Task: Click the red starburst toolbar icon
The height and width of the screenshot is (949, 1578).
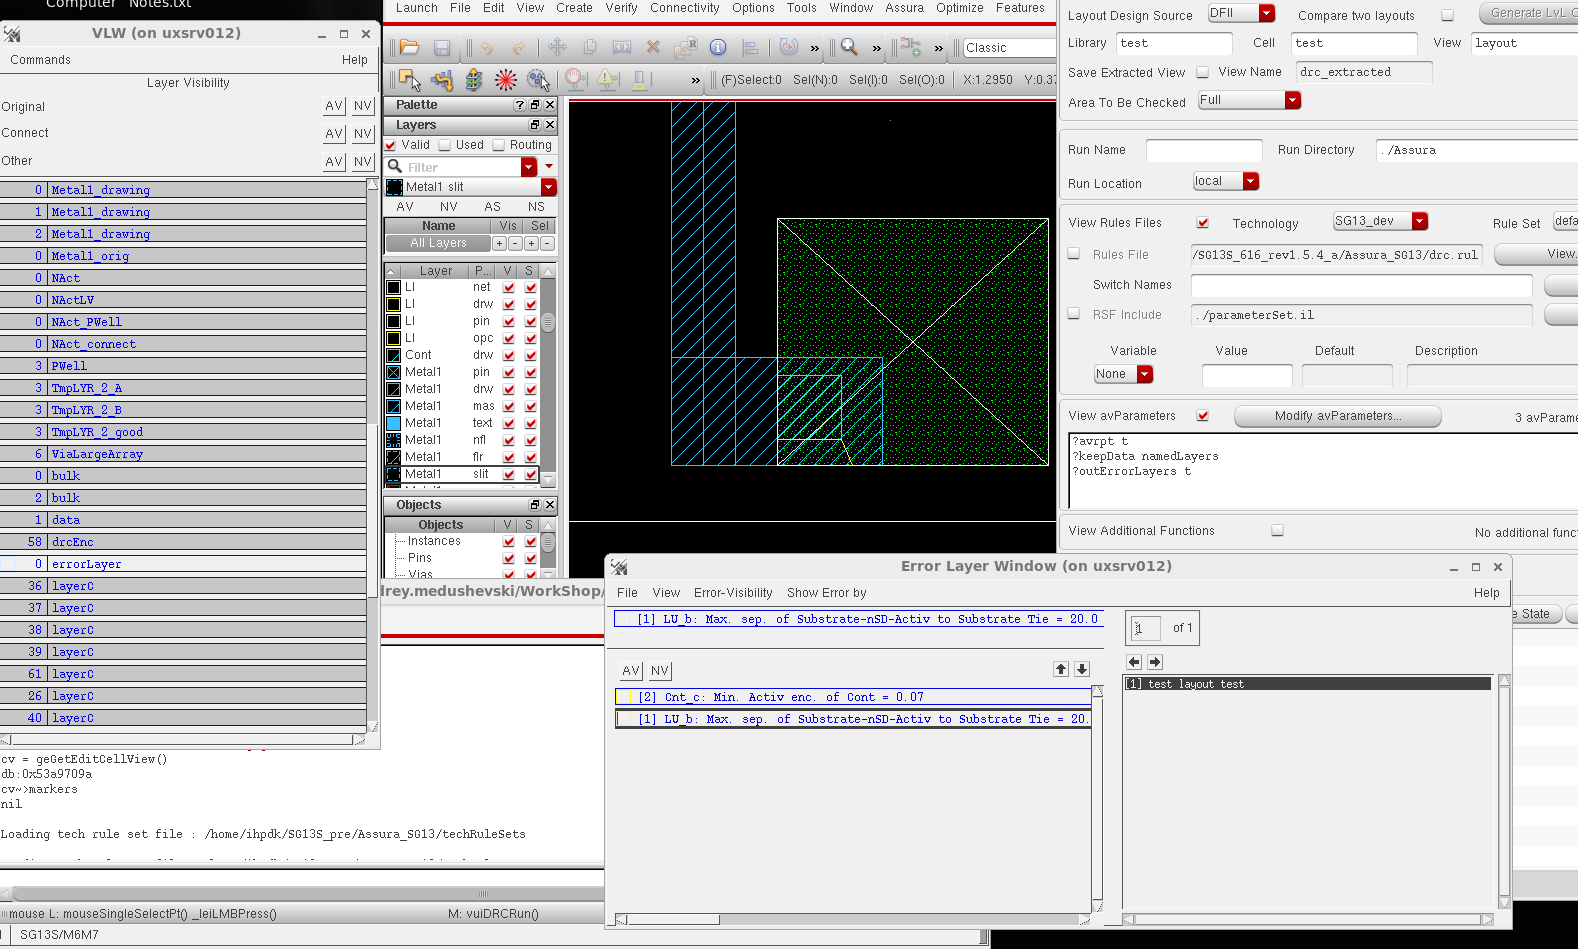Action: coord(506,80)
